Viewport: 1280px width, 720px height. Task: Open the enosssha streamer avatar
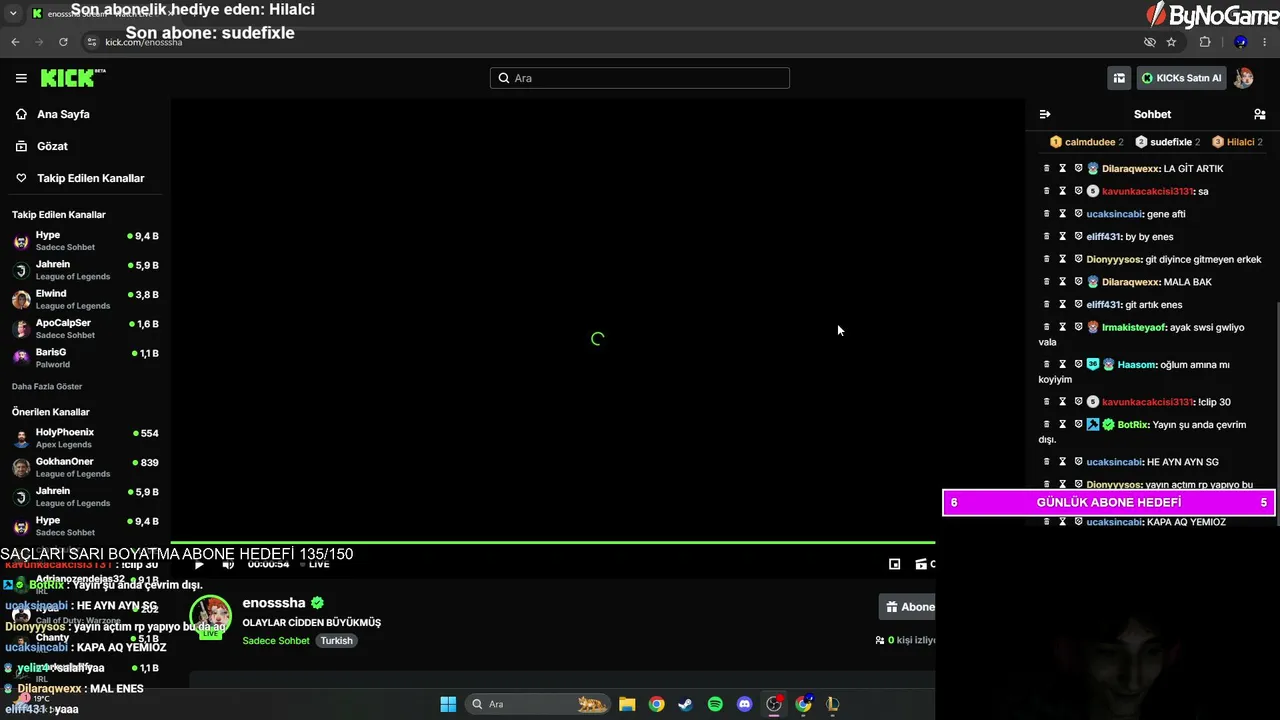210,616
